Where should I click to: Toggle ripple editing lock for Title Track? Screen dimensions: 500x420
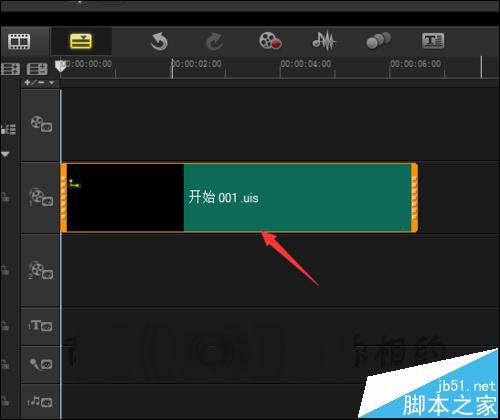coord(5,326)
